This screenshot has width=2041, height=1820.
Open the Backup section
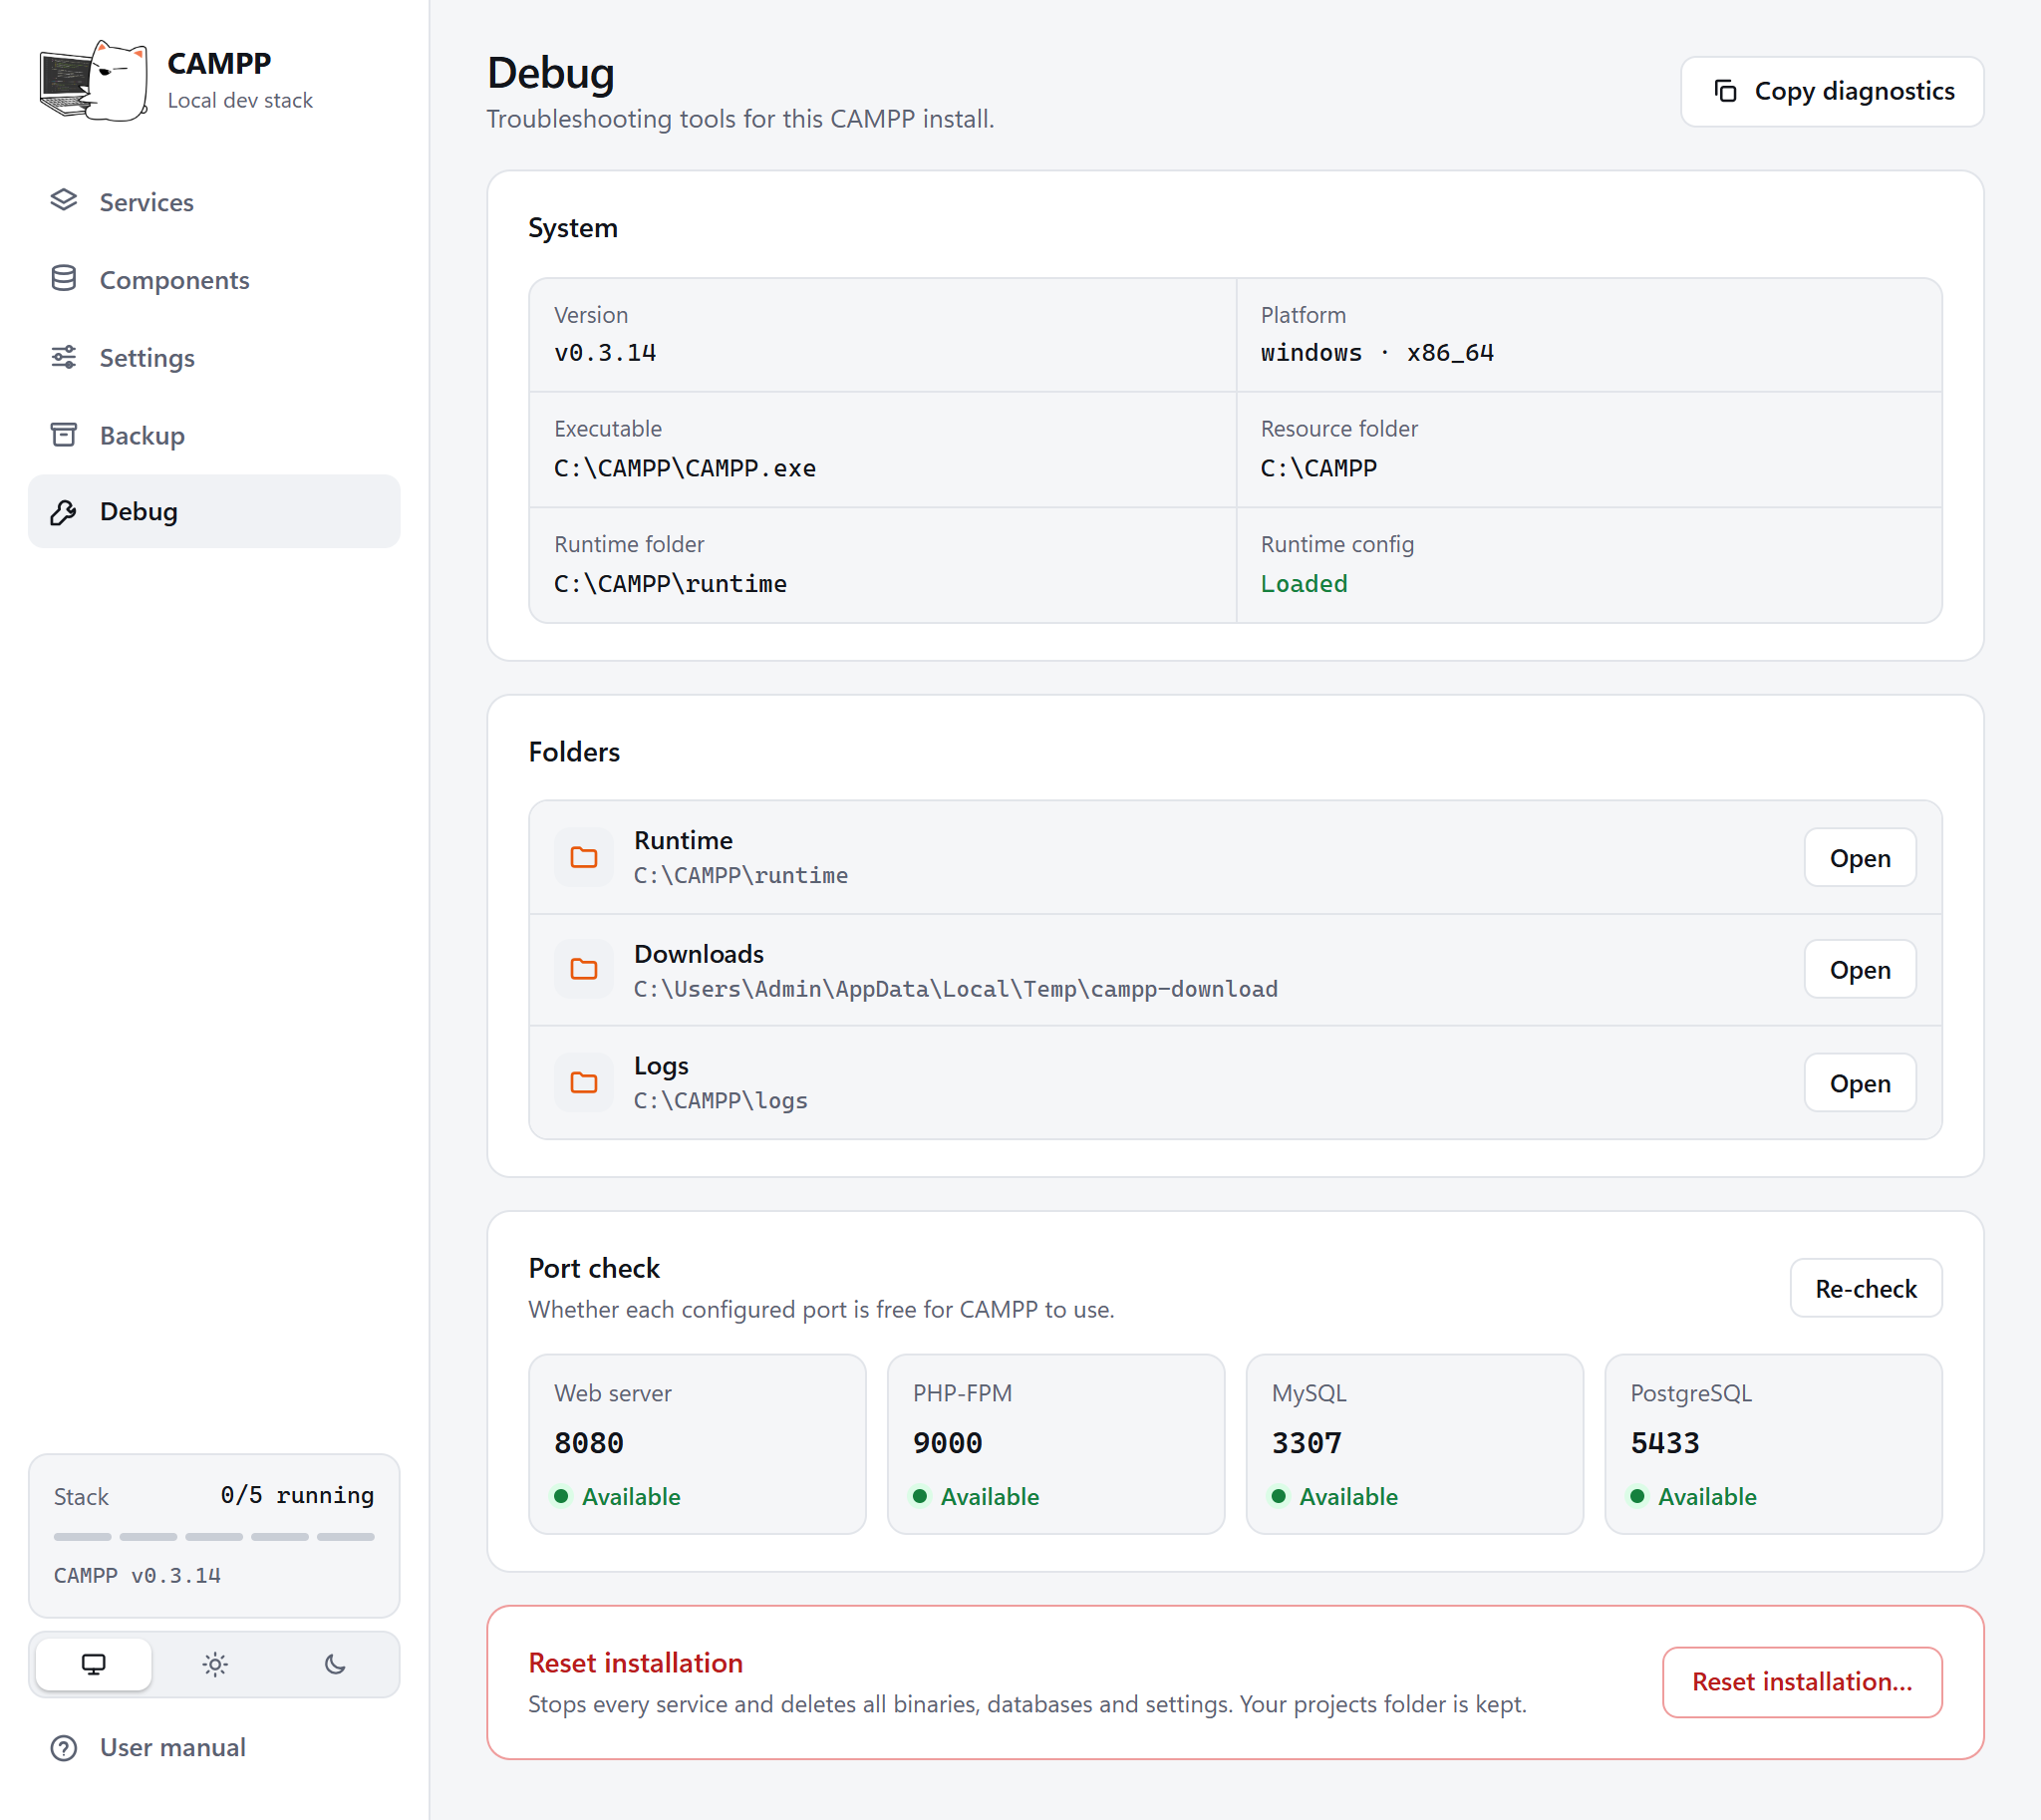[x=214, y=435]
